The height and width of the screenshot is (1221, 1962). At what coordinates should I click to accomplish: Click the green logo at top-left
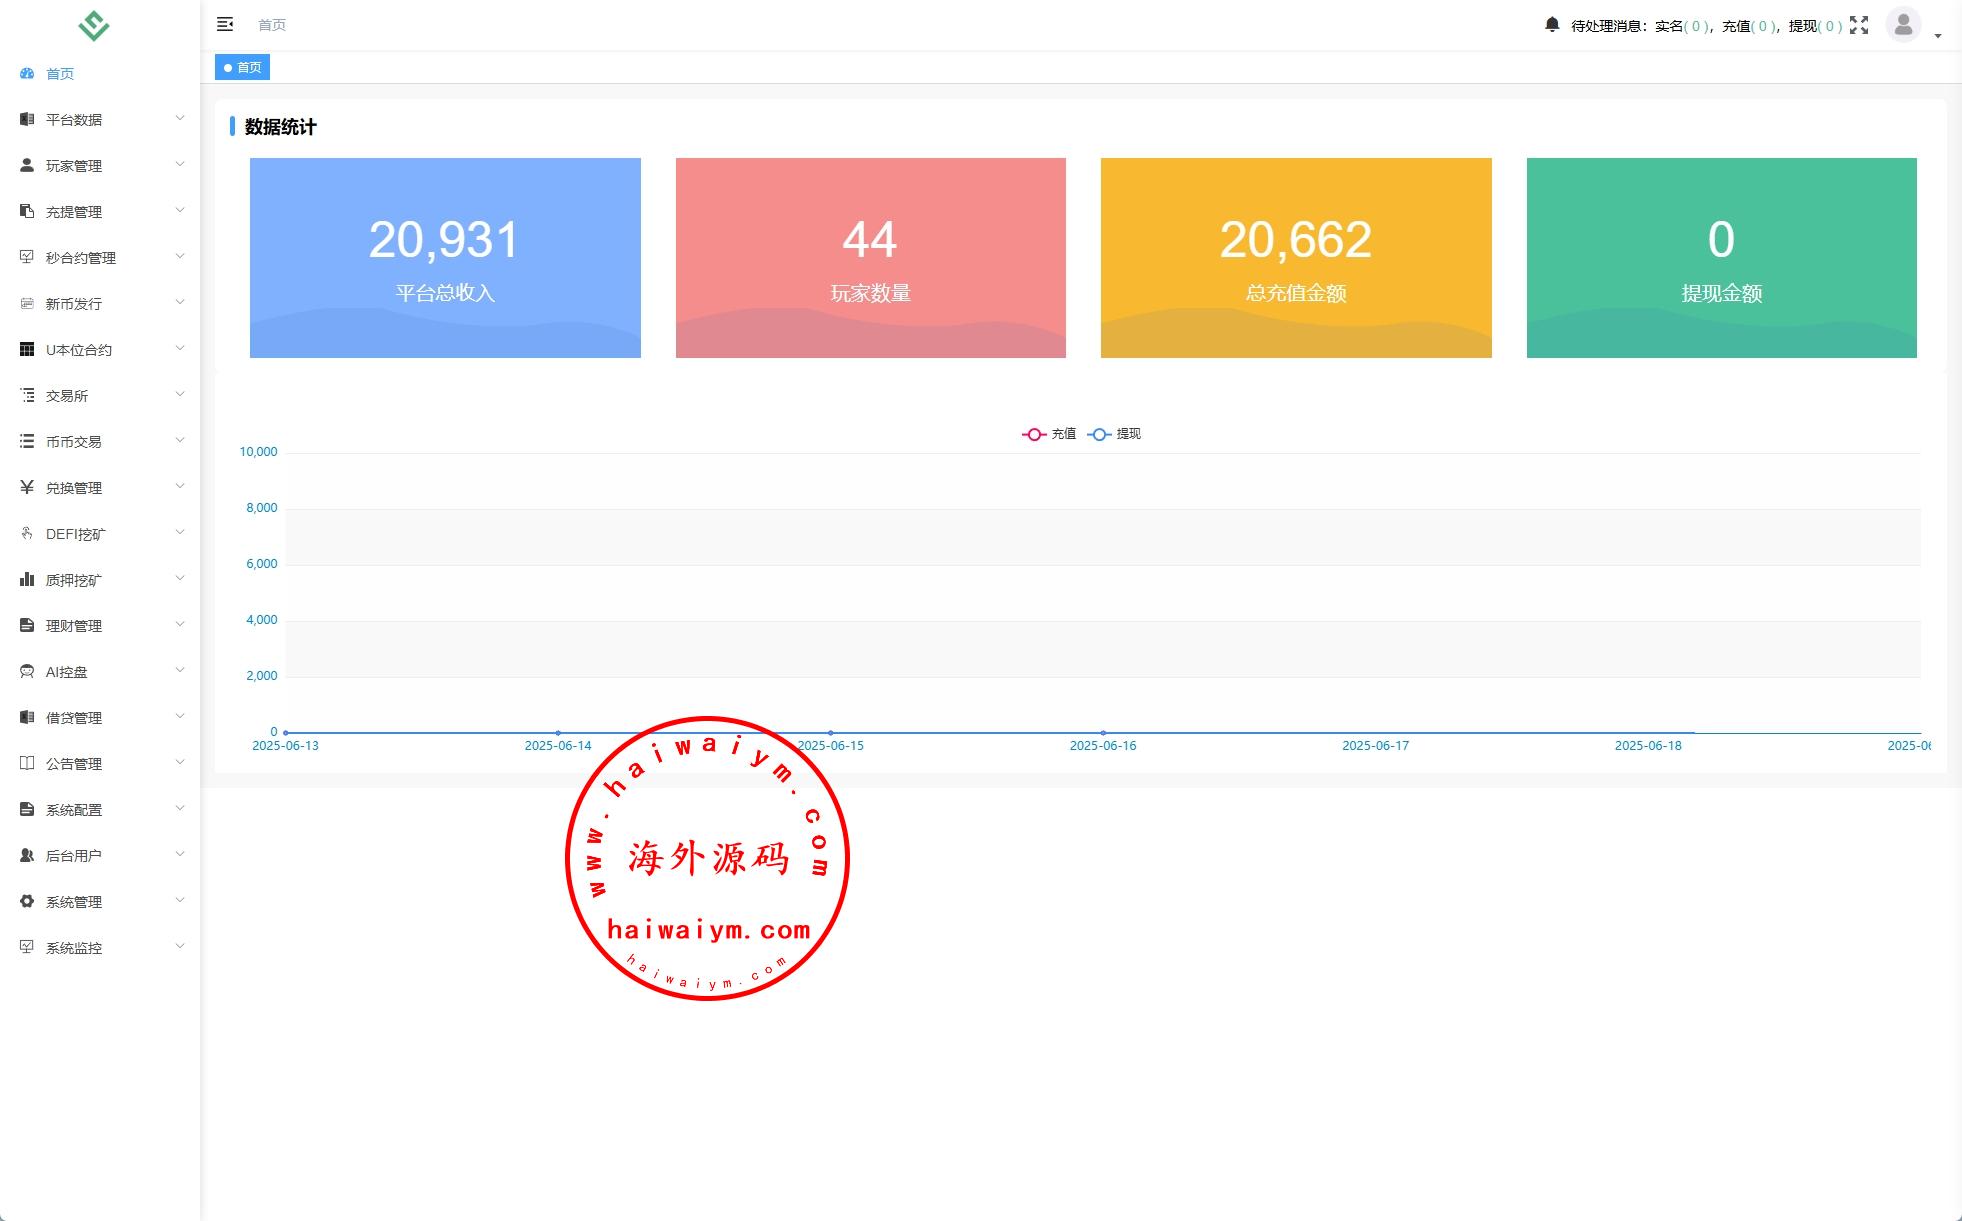[x=94, y=25]
